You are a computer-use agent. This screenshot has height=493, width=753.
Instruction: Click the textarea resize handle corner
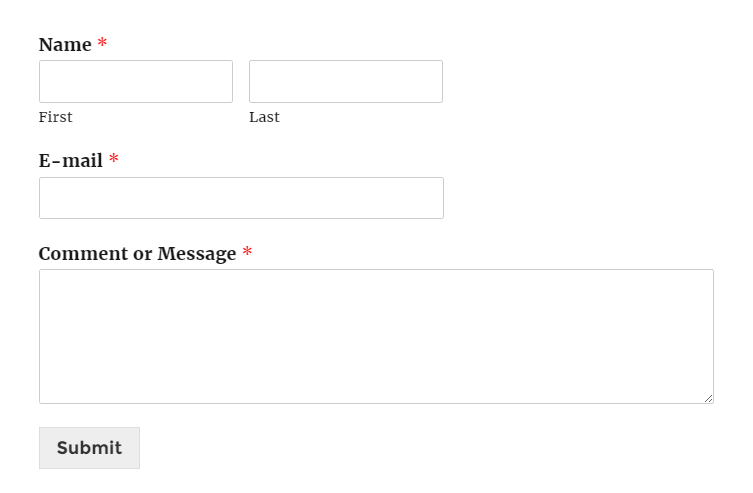pyautogui.click(x=708, y=398)
